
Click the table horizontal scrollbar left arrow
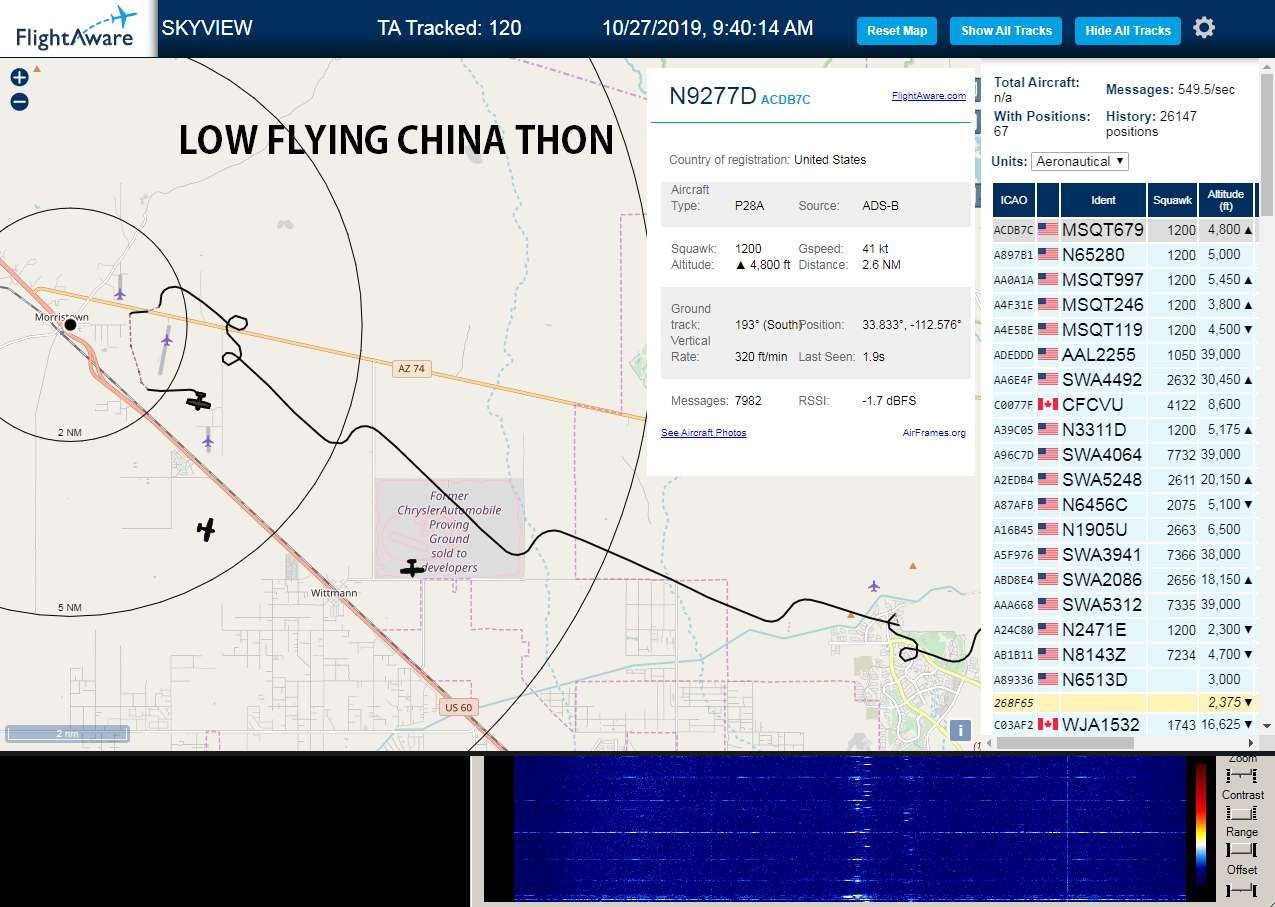pos(988,743)
